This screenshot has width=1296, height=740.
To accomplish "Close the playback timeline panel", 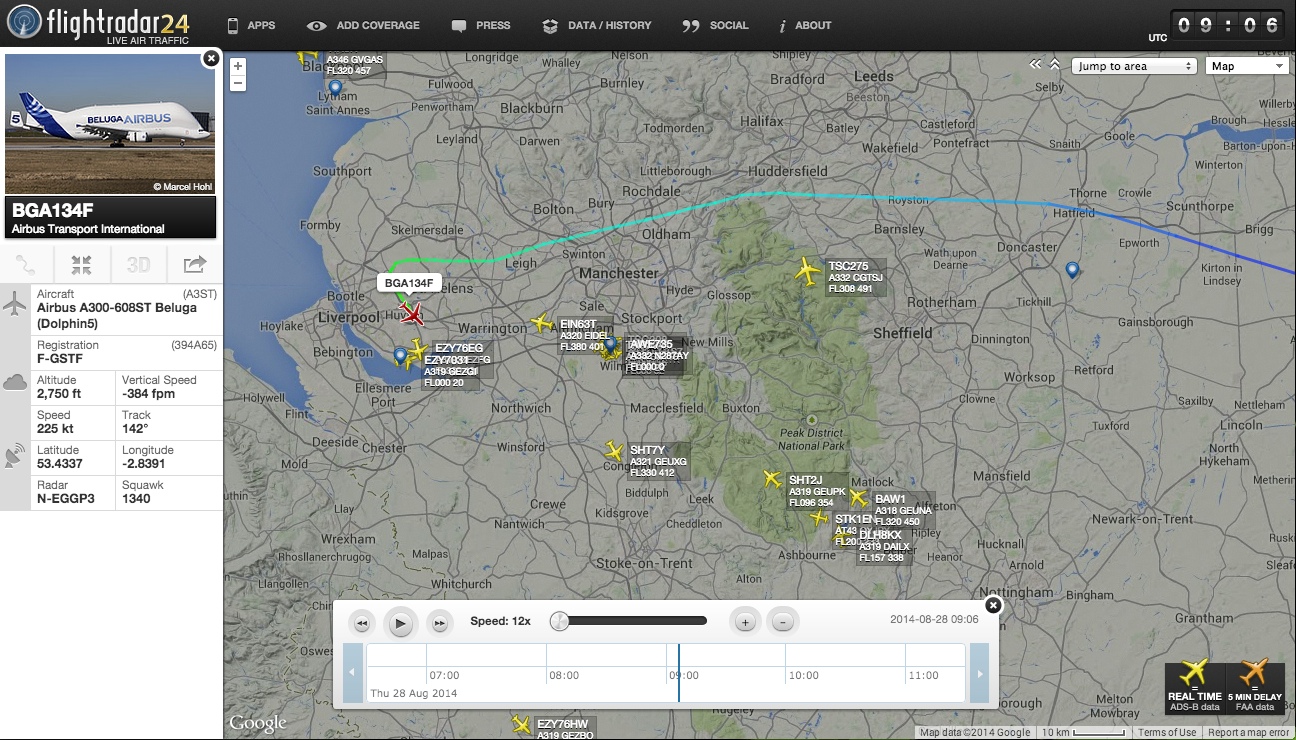I will click(993, 605).
